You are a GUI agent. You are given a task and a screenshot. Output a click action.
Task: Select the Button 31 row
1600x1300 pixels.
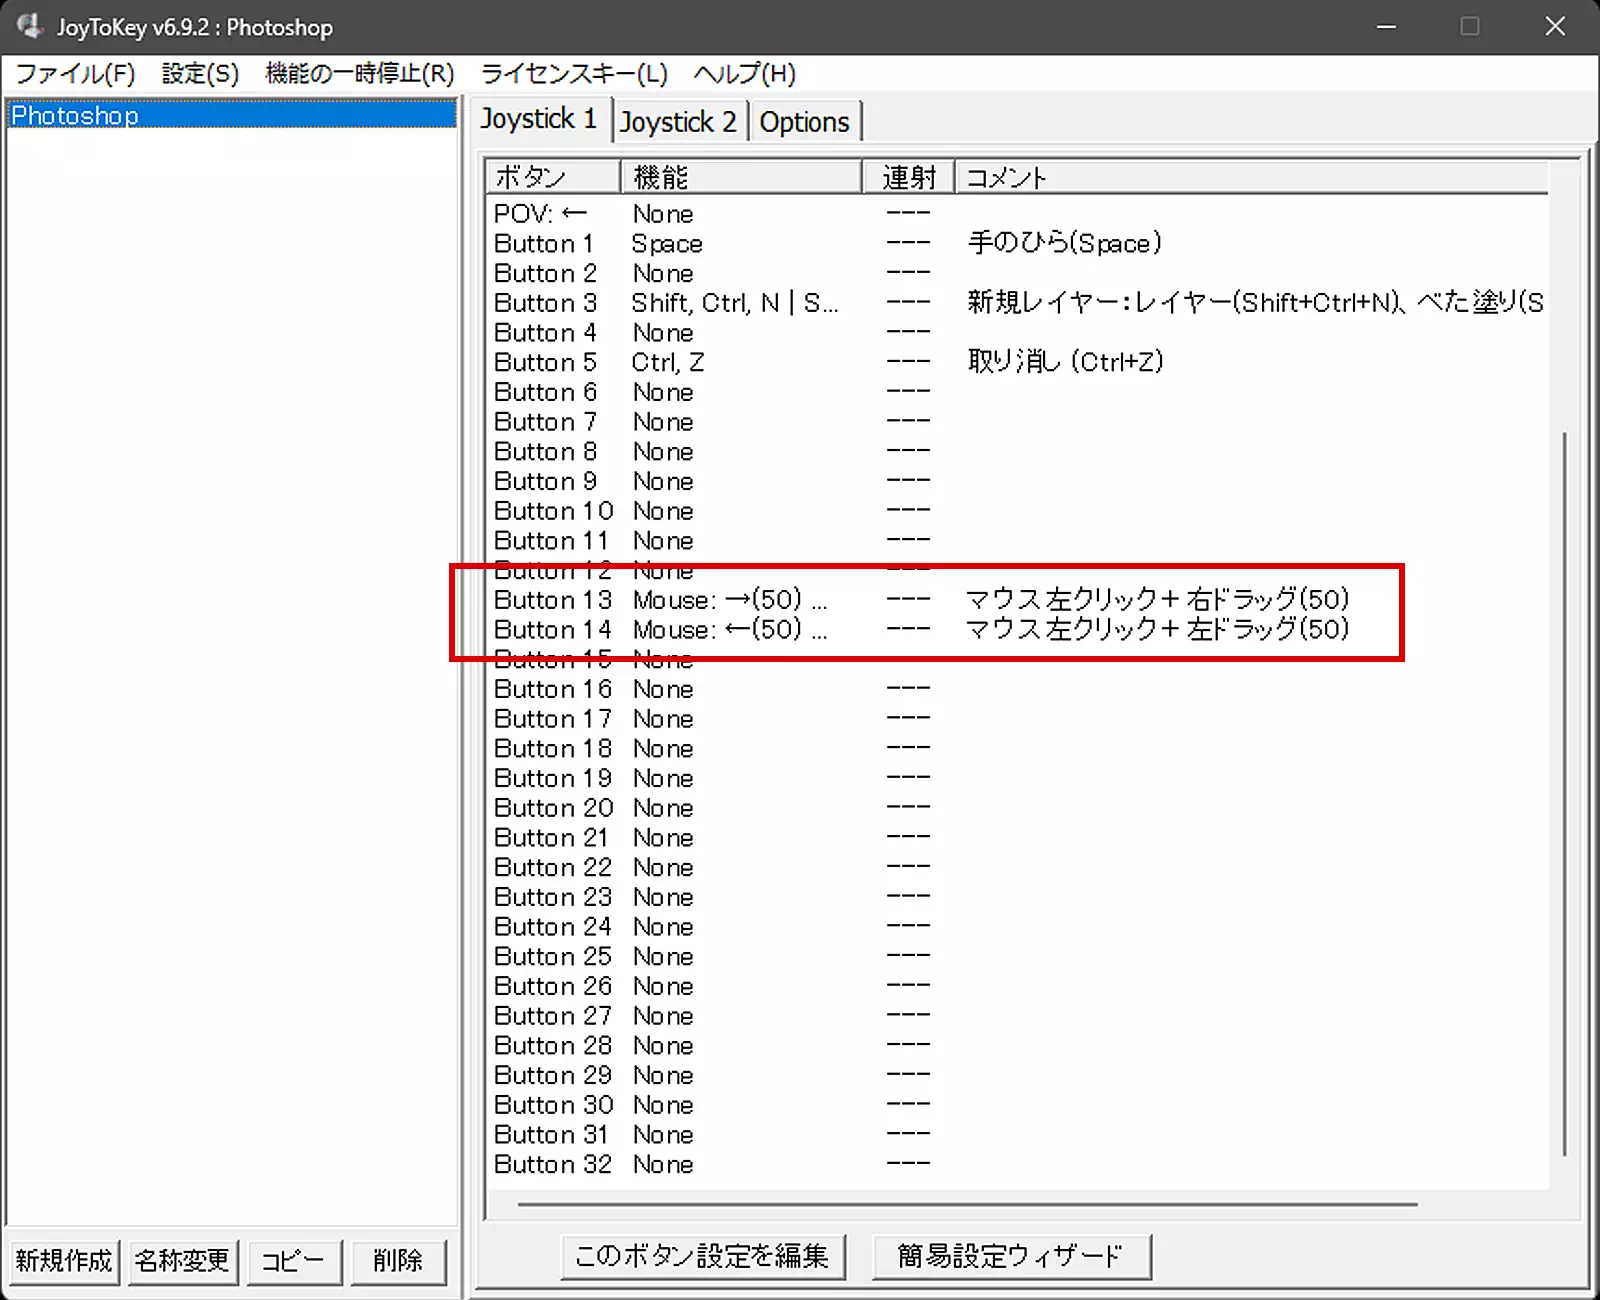(1017, 1135)
